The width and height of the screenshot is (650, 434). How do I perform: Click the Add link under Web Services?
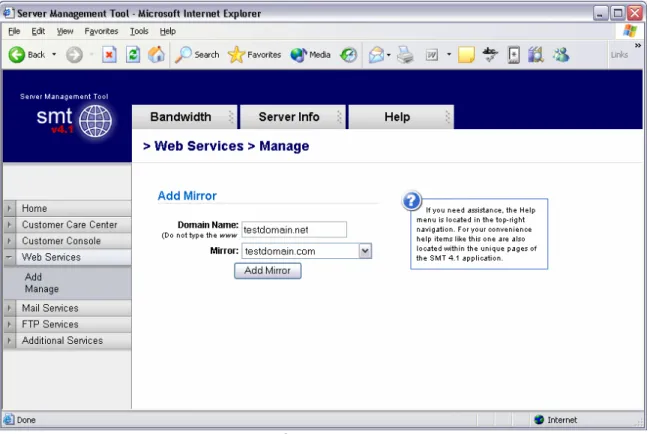(x=33, y=277)
